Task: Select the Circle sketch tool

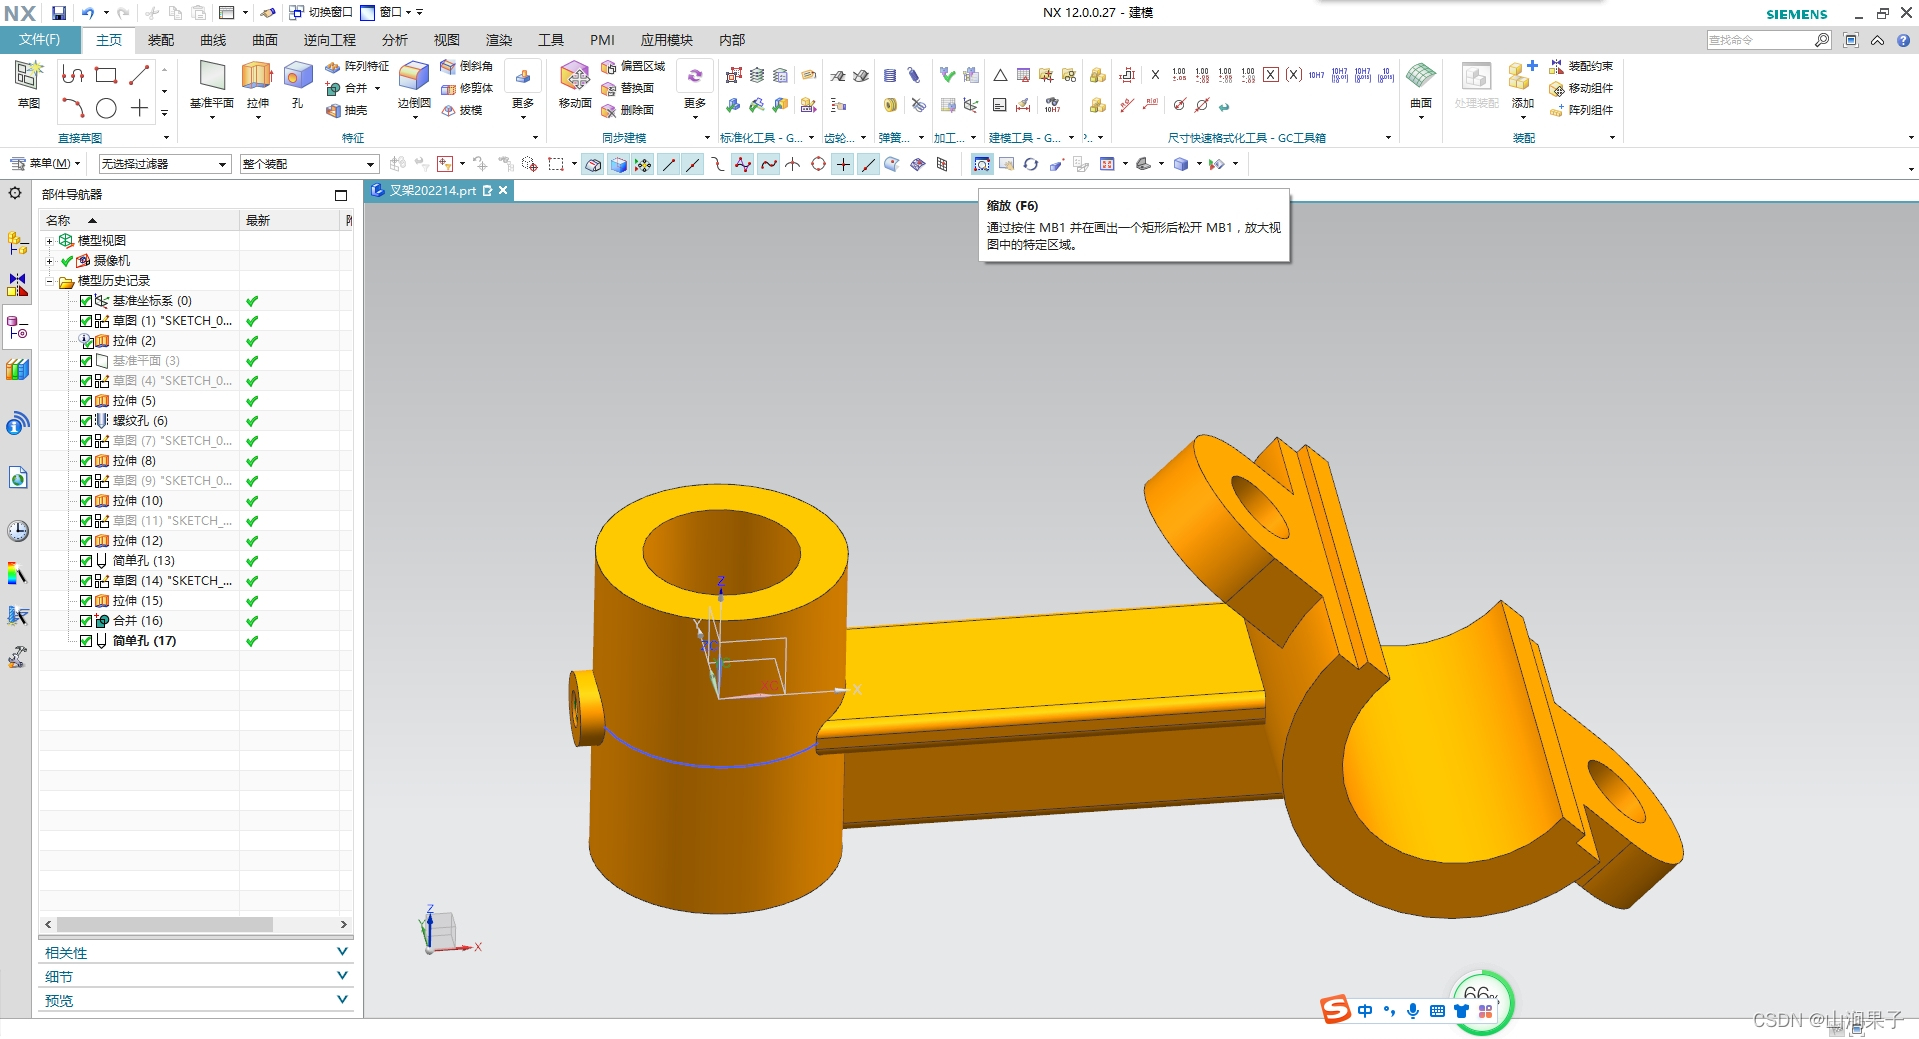Action: coord(106,108)
